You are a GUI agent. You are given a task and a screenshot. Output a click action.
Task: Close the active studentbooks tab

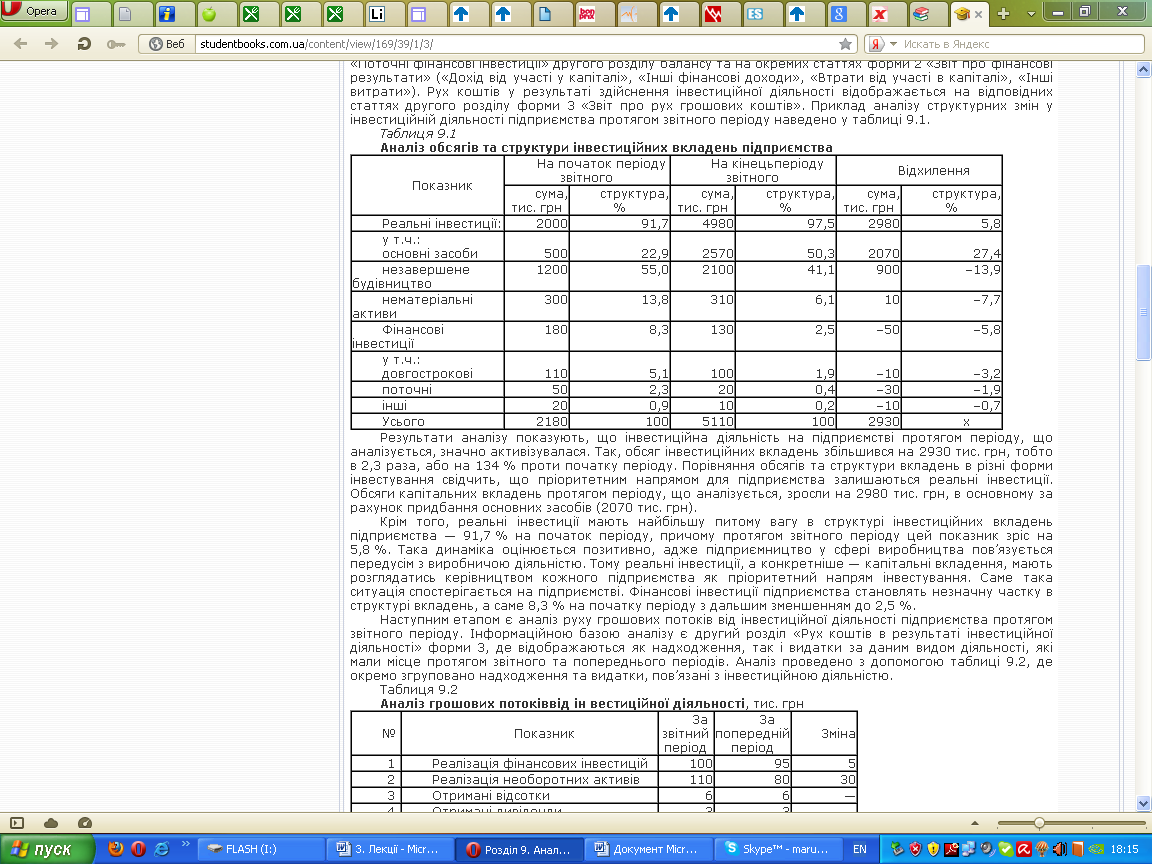(x=978, y=15)
